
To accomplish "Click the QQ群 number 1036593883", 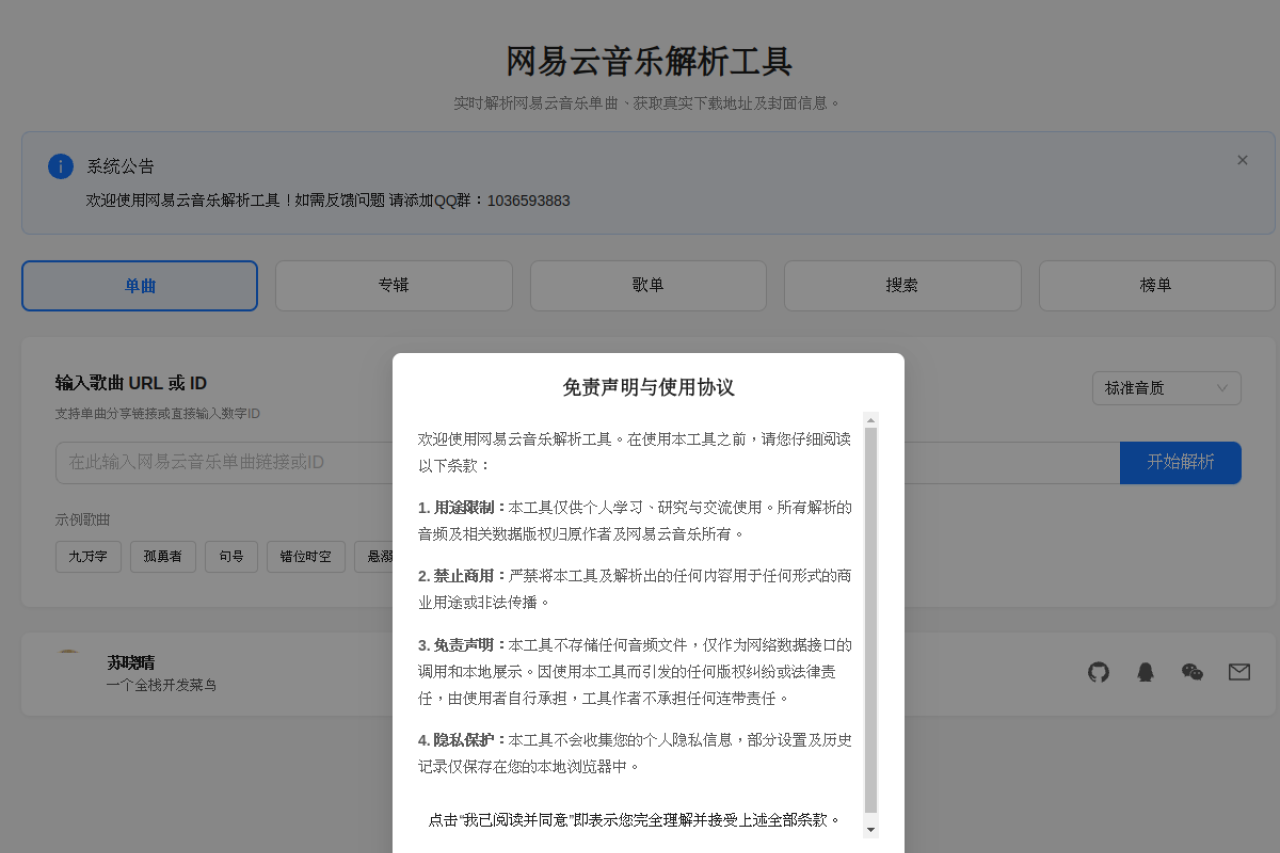I will tap(528, 201).
